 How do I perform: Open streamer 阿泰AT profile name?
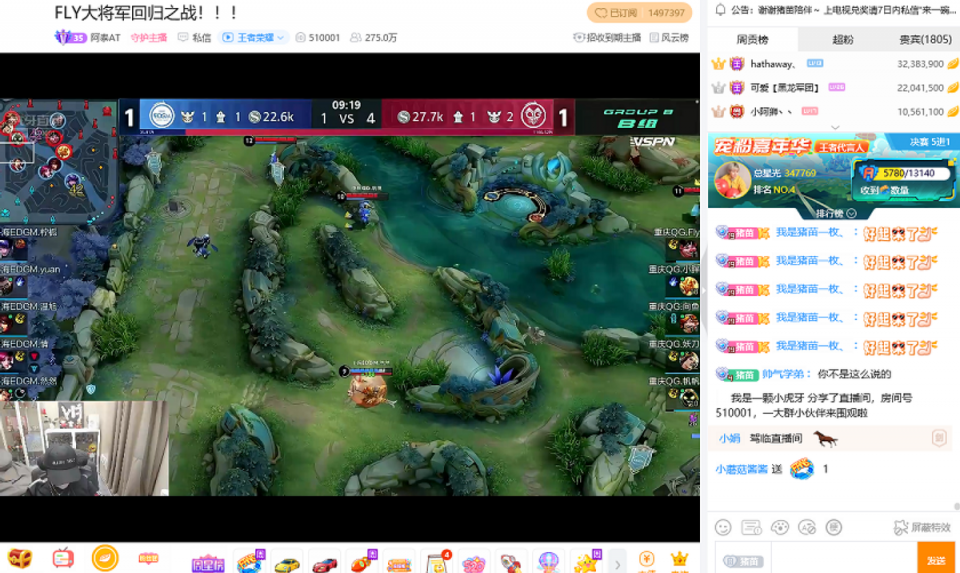105,37
